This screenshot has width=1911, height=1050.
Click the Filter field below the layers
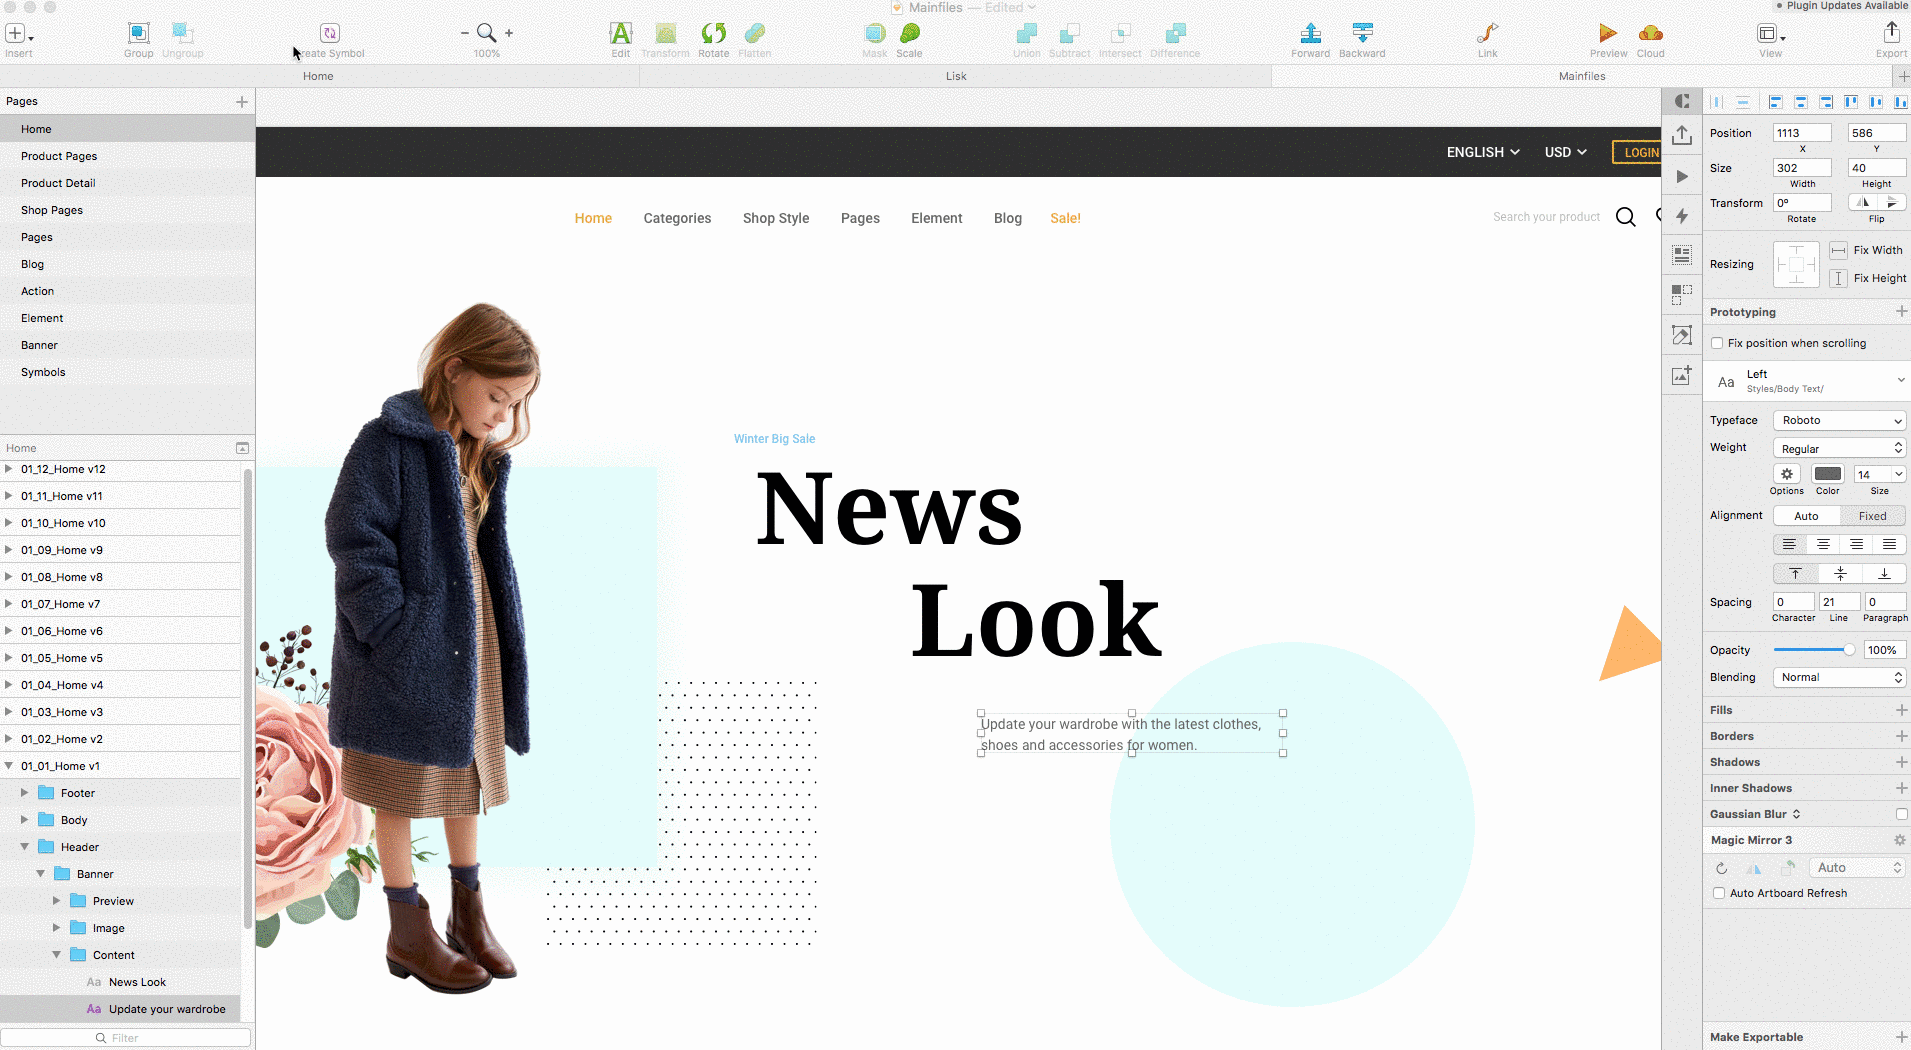pyautogui.click(x=126, y=1037)
